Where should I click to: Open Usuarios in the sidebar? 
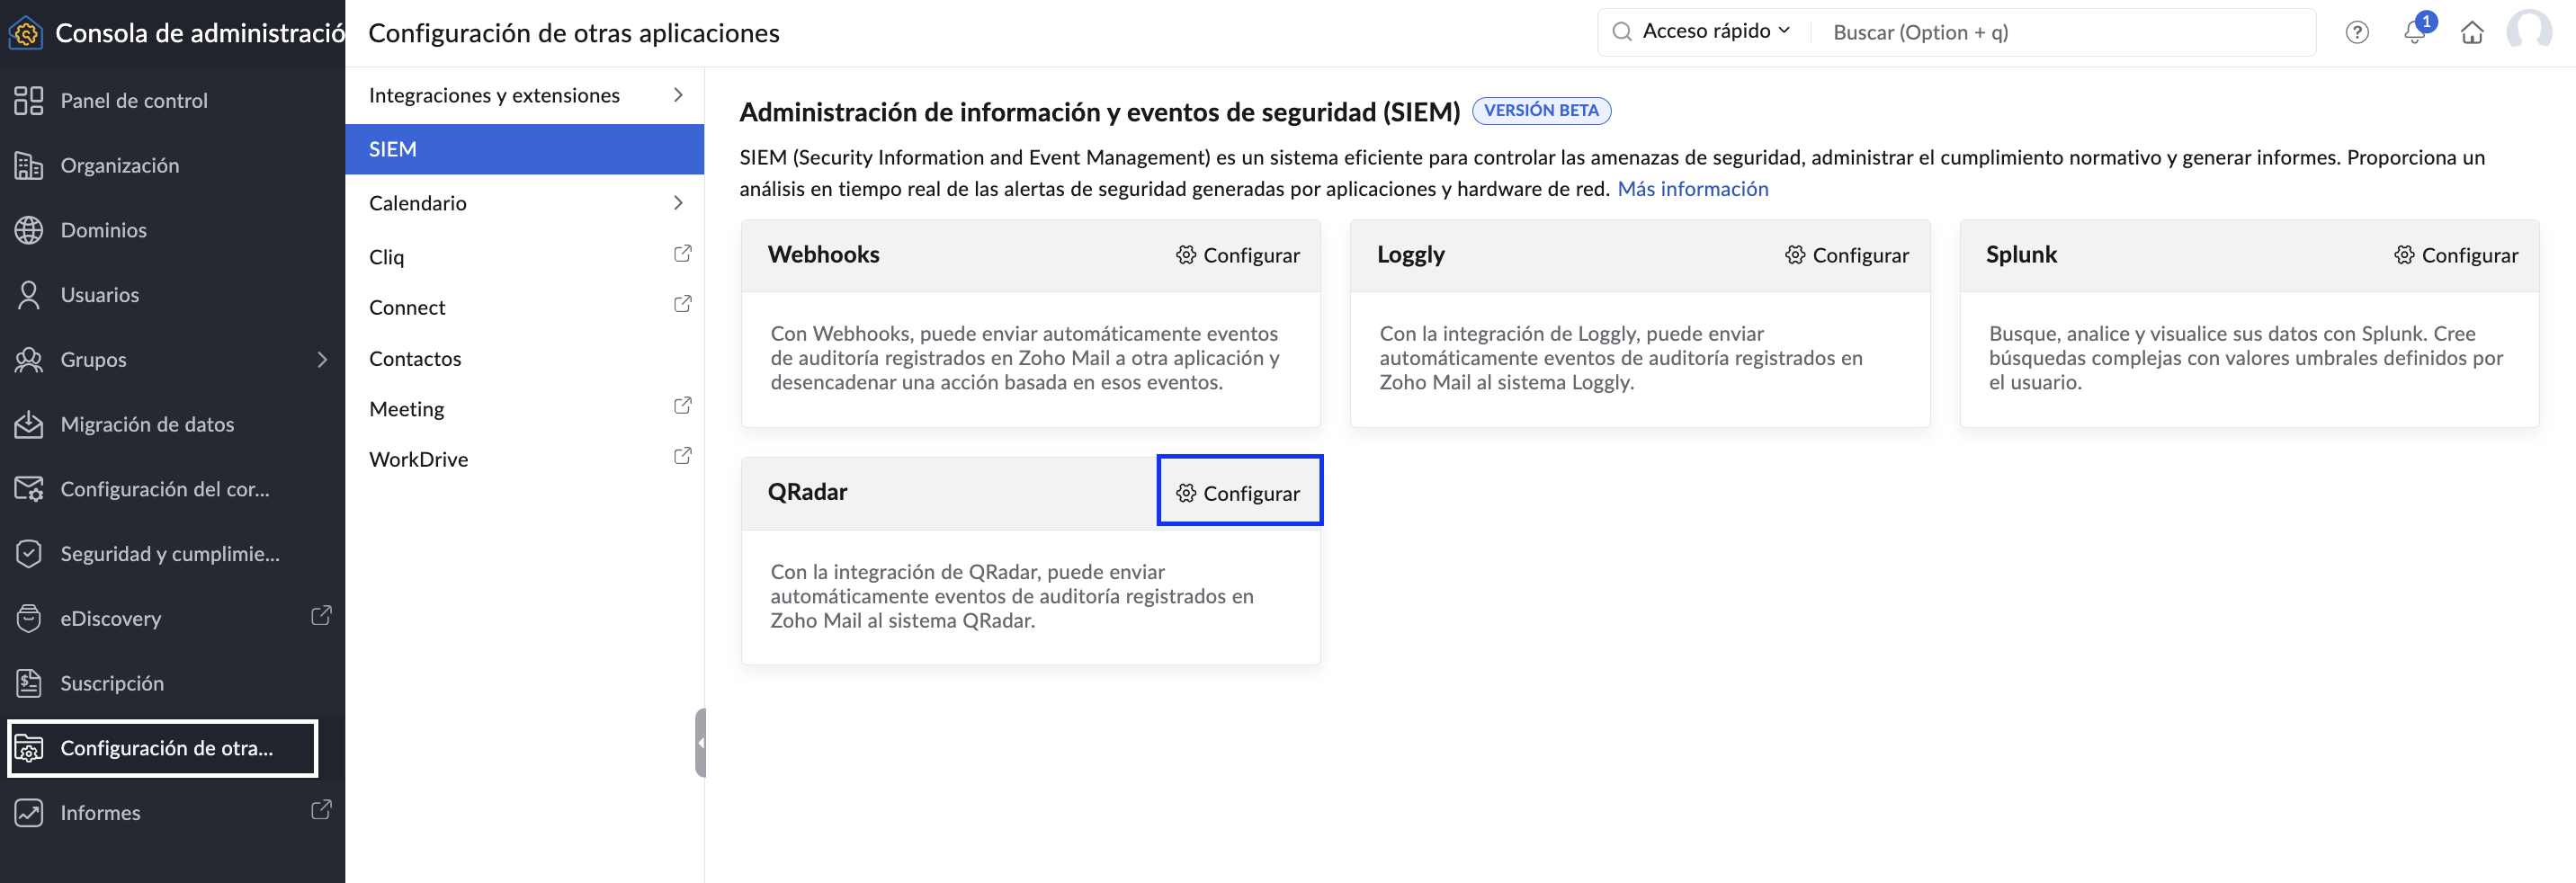pos(172,295)
